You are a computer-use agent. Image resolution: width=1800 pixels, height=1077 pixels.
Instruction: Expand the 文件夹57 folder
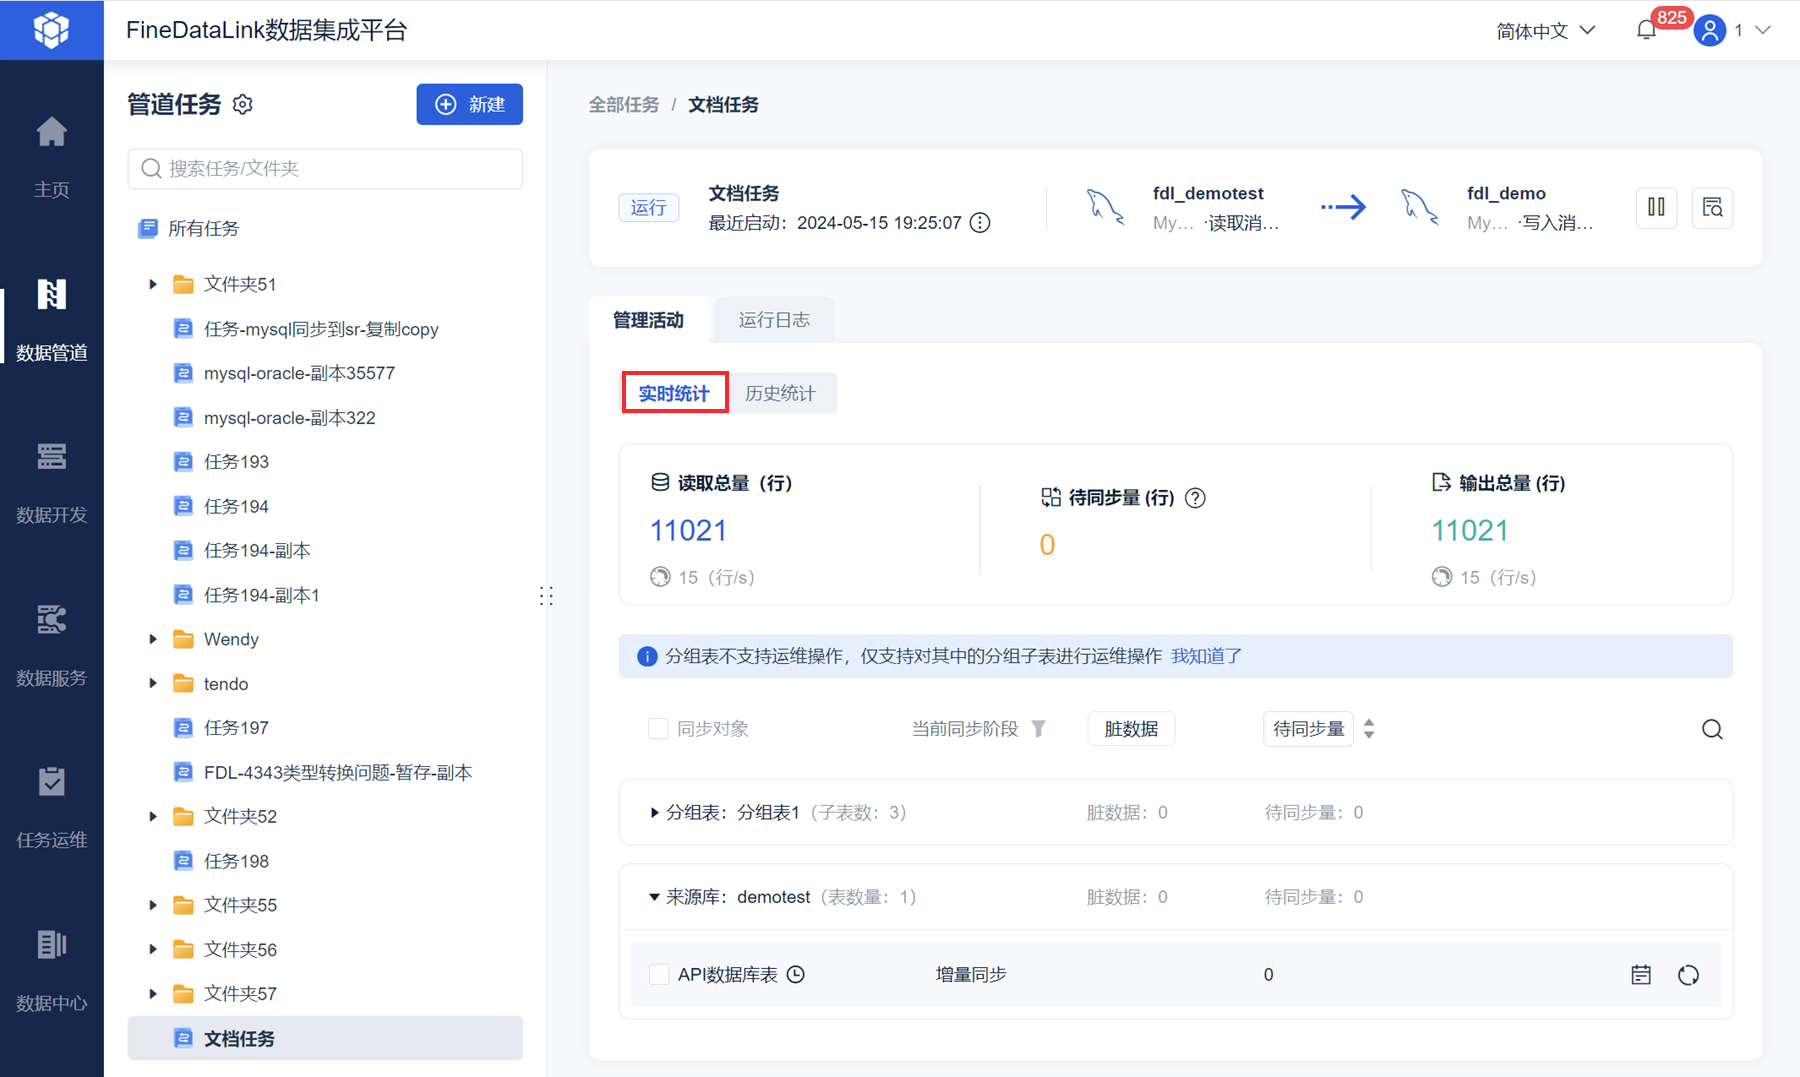[153, 994]
